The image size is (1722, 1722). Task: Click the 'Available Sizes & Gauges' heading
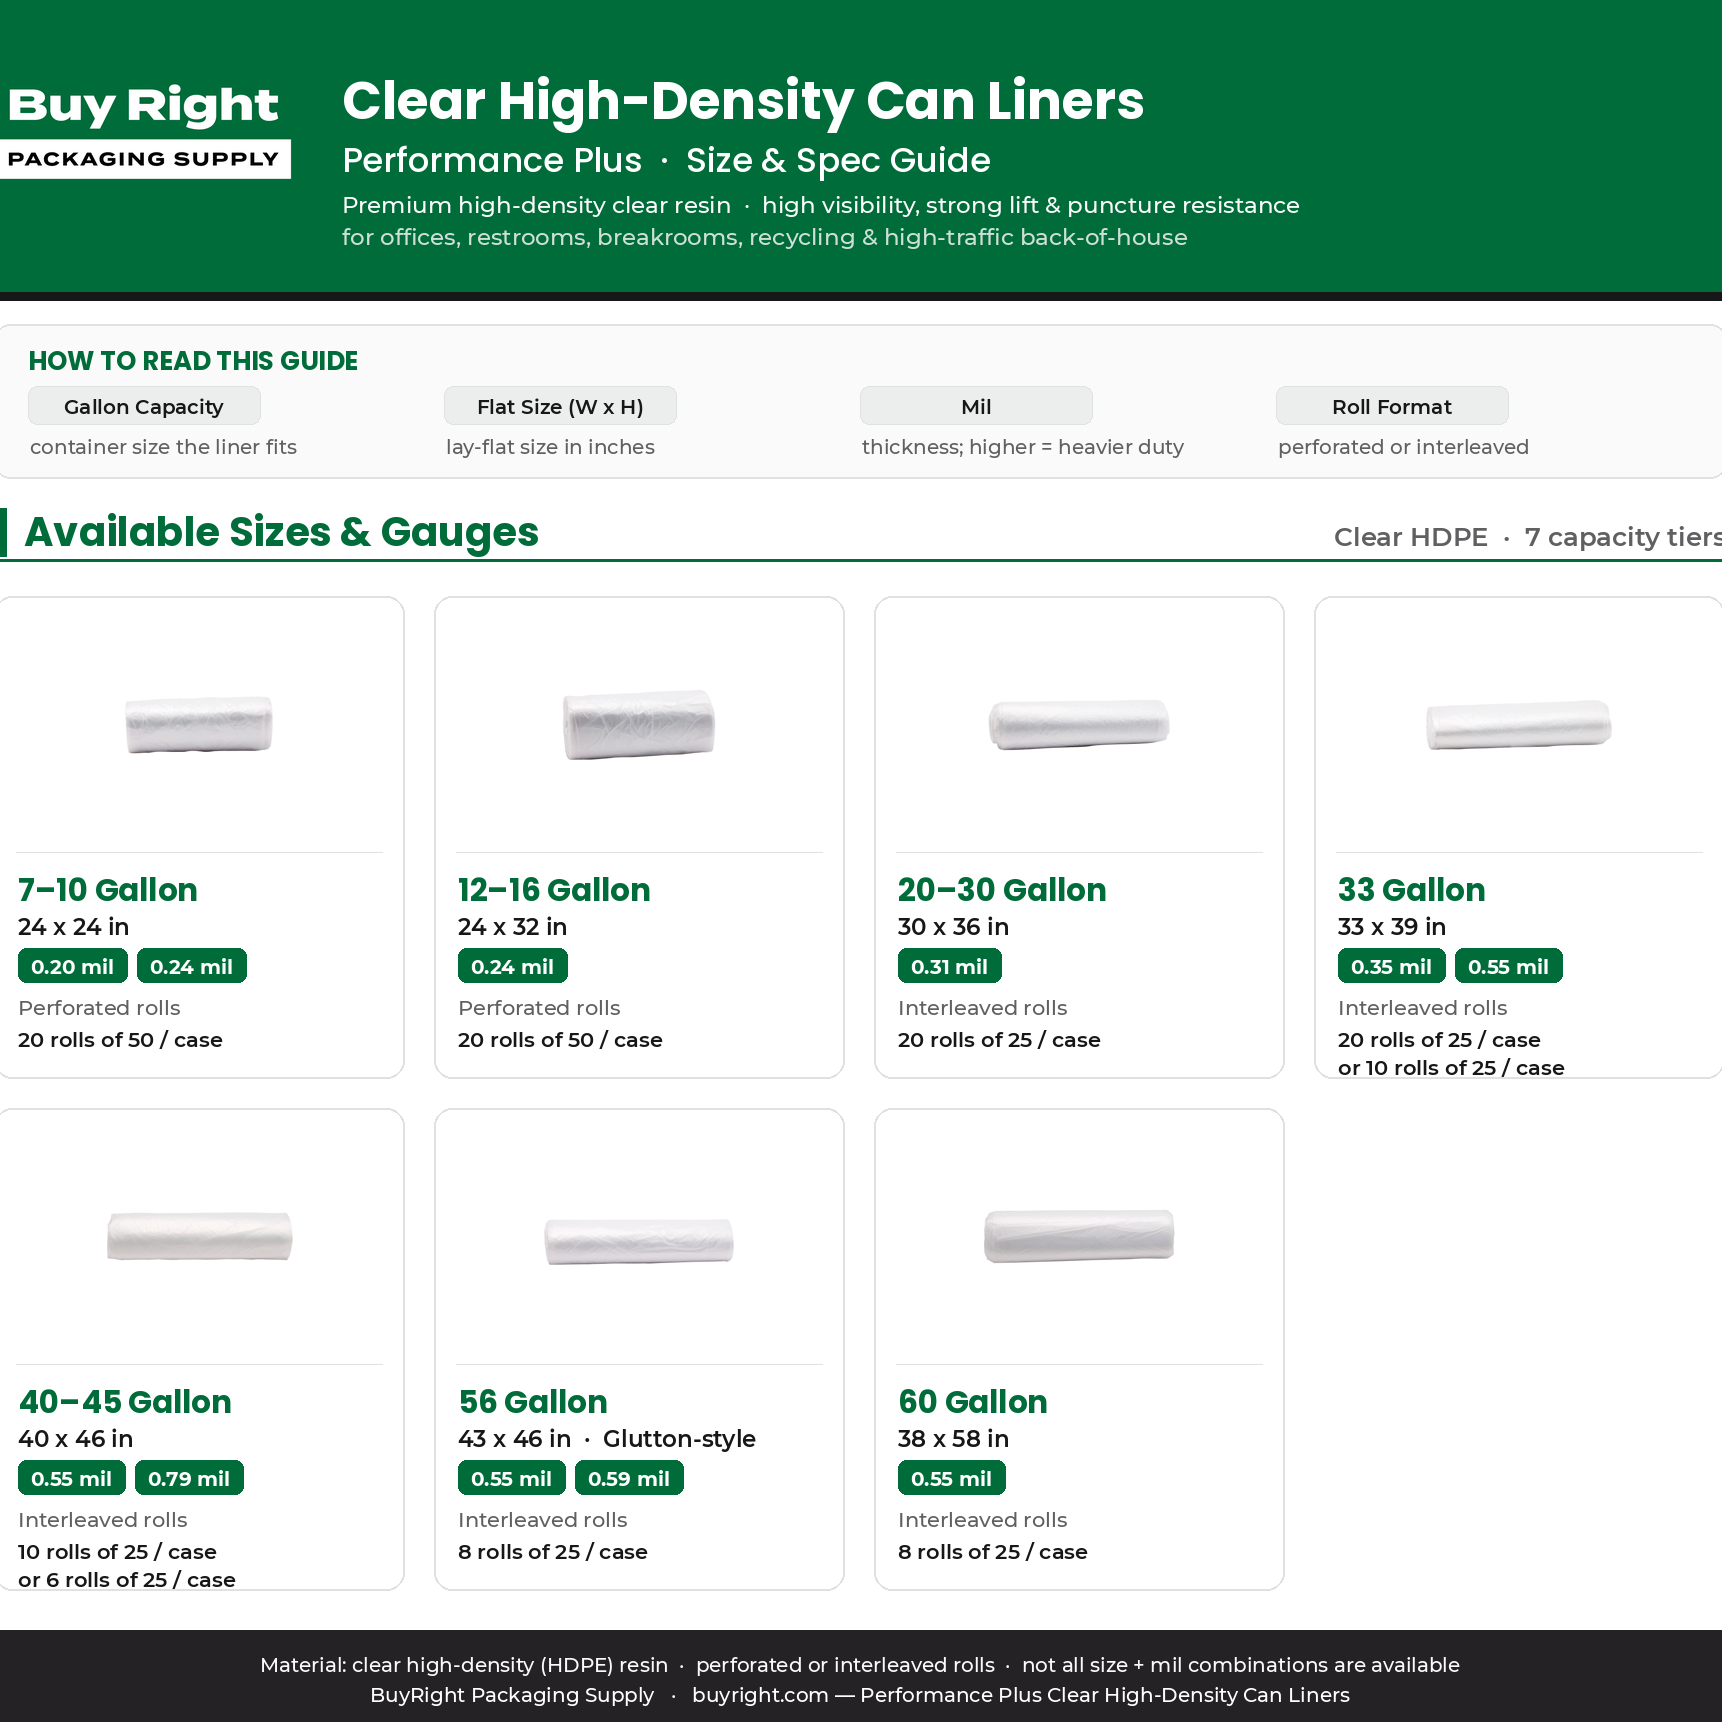pyautogui.click(x=282, y=532)
